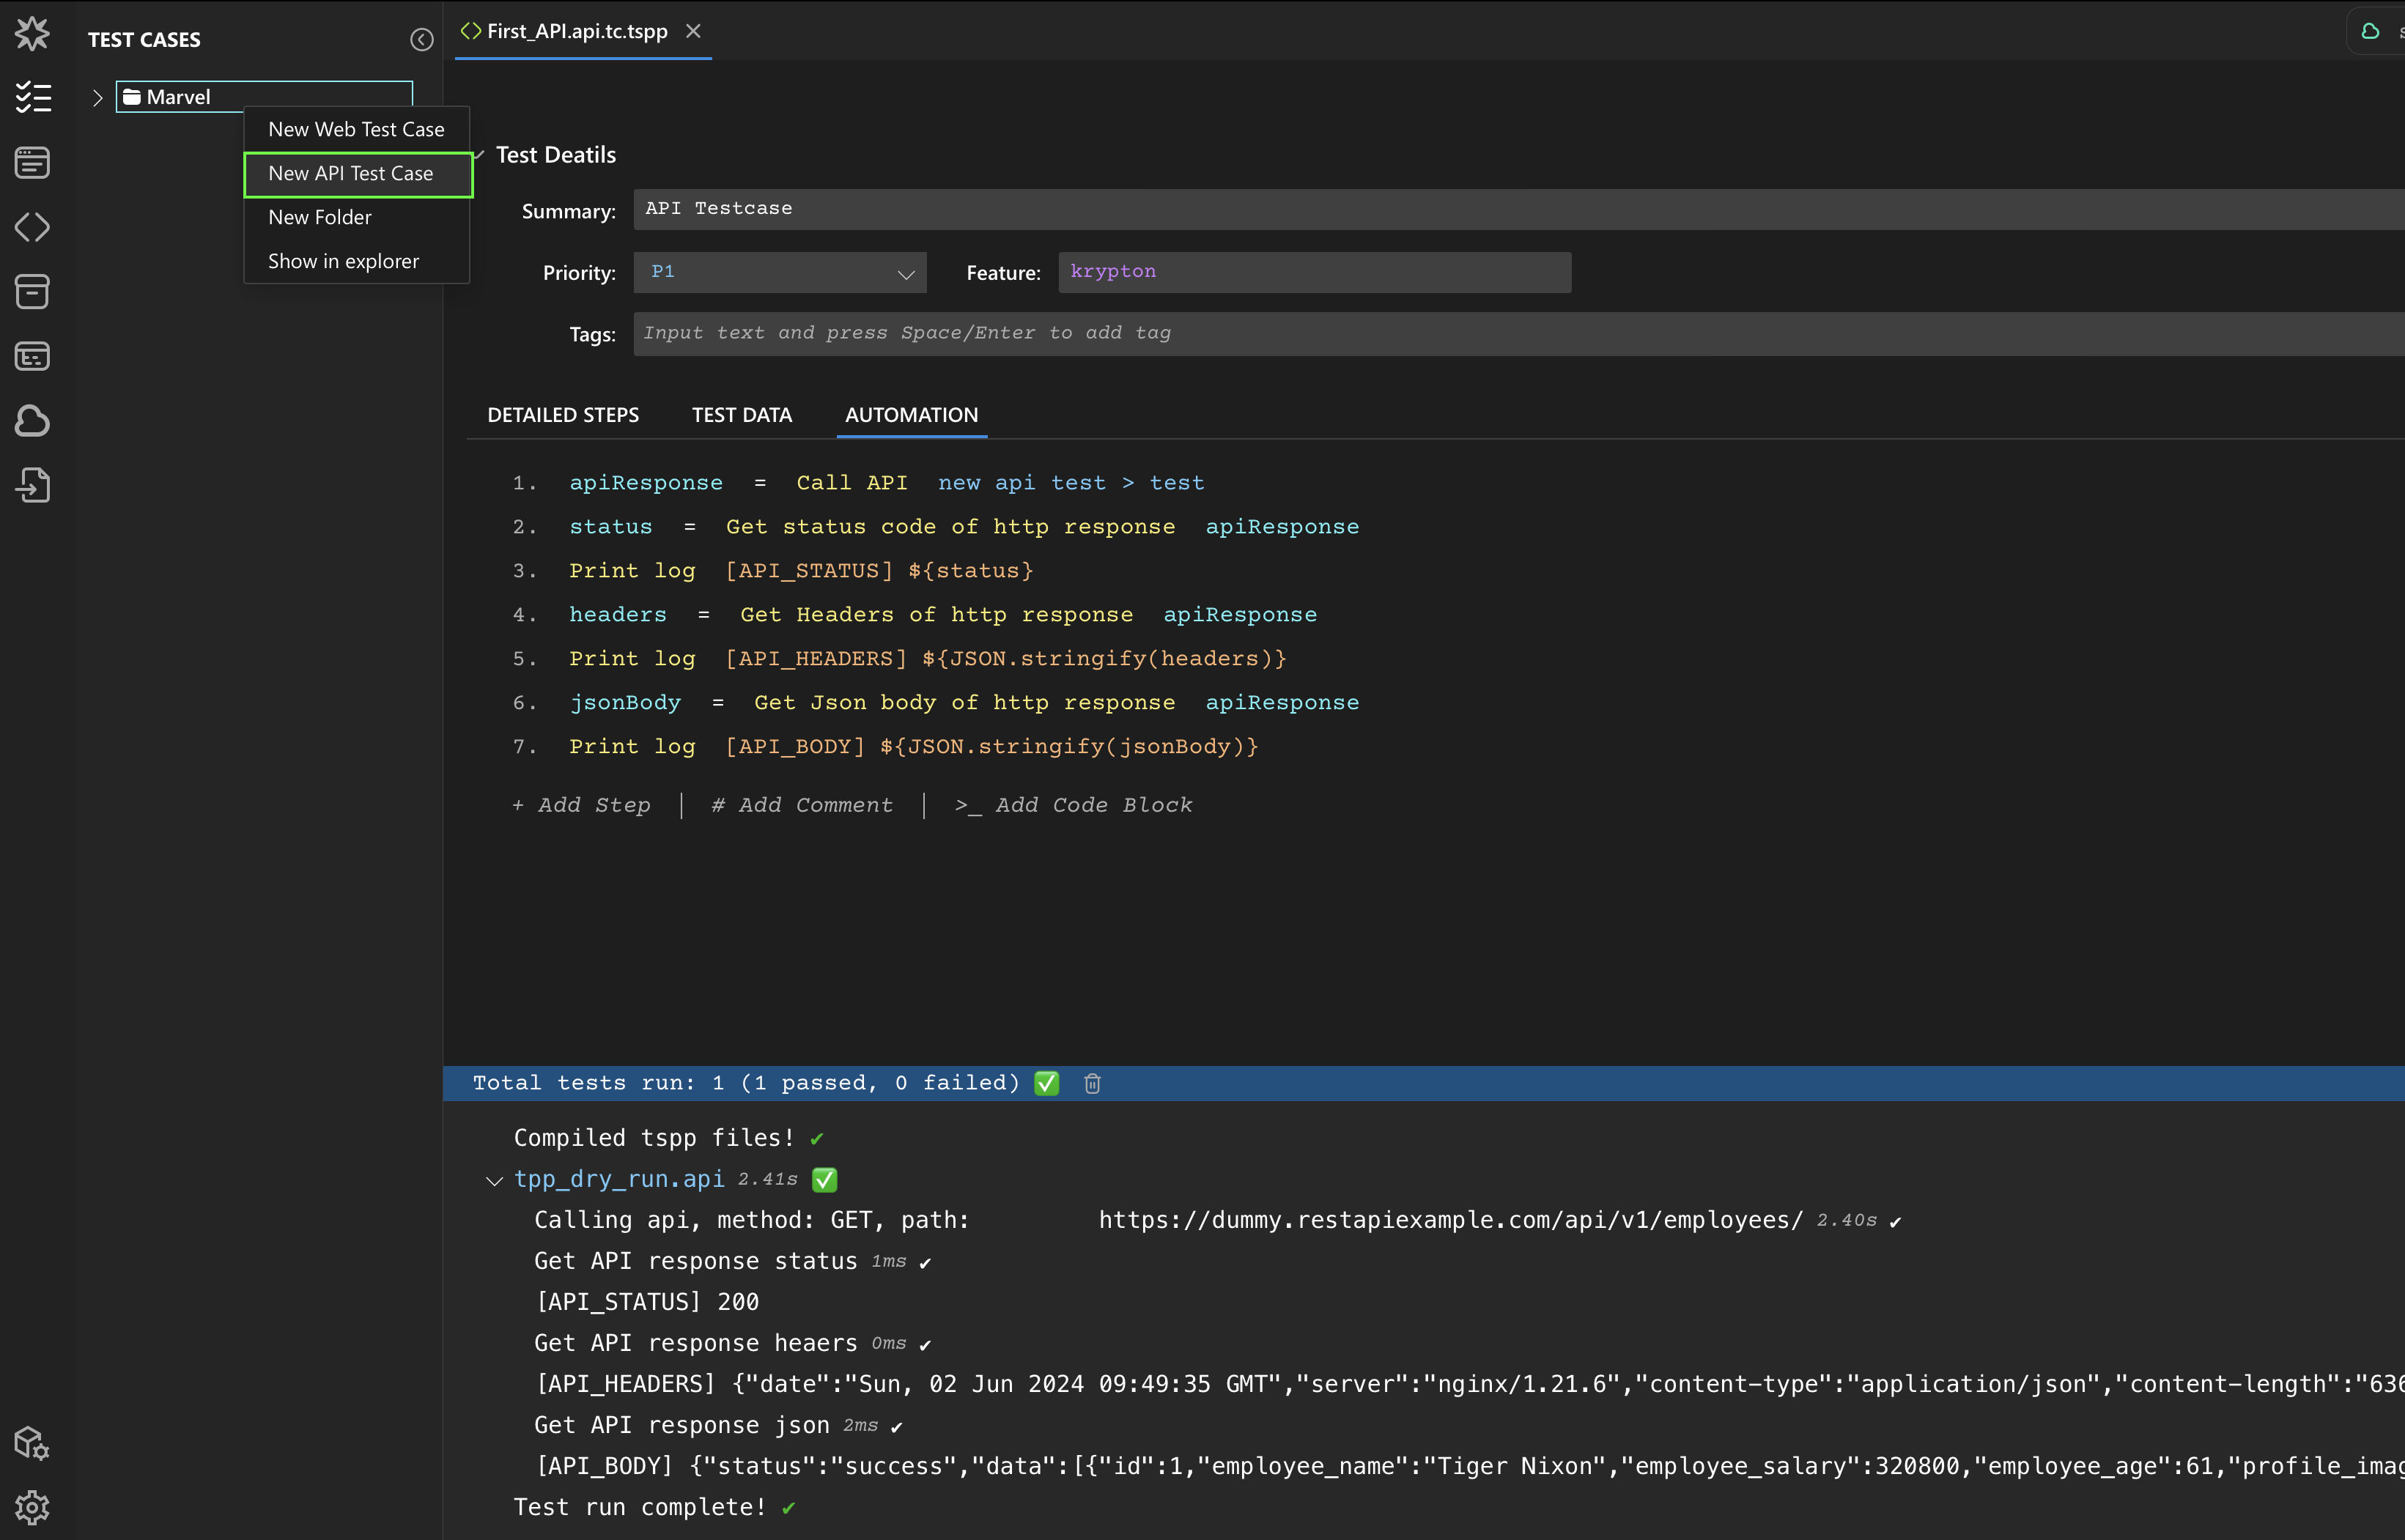The width and height of the screenshot is (2405, 1540).
Task: Expand the Marvel folder in Test Cases
Action: click(98, 97)
